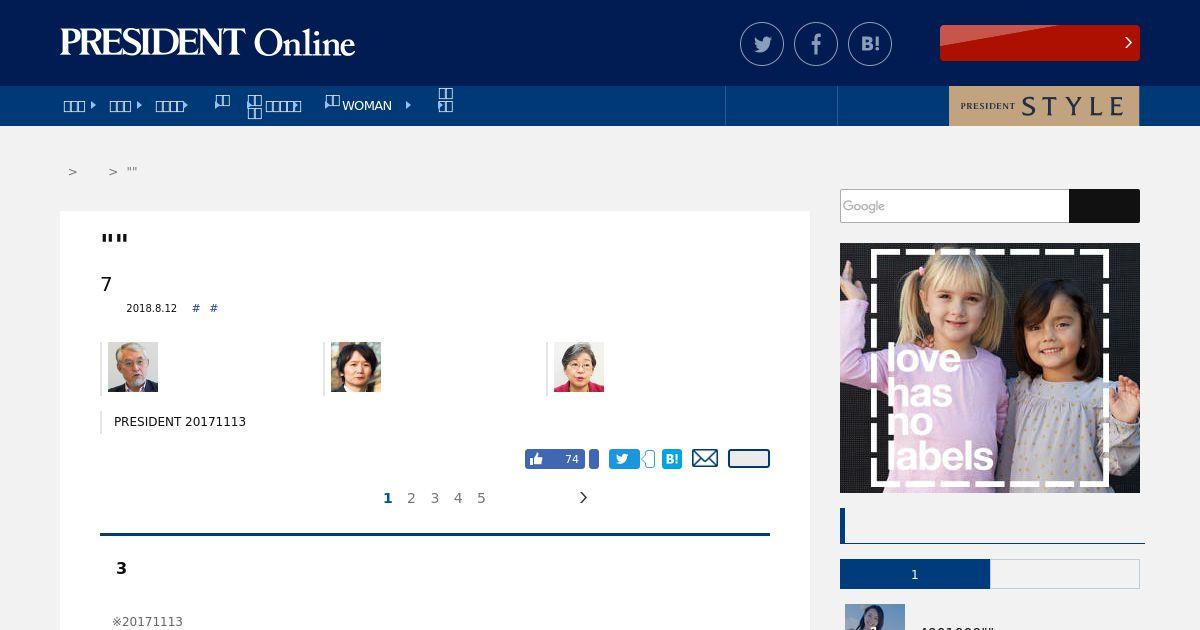The height and width of the screenshot is (630, 1200).
Task: Open Twitter round icon in header
Action: [762, 44]
